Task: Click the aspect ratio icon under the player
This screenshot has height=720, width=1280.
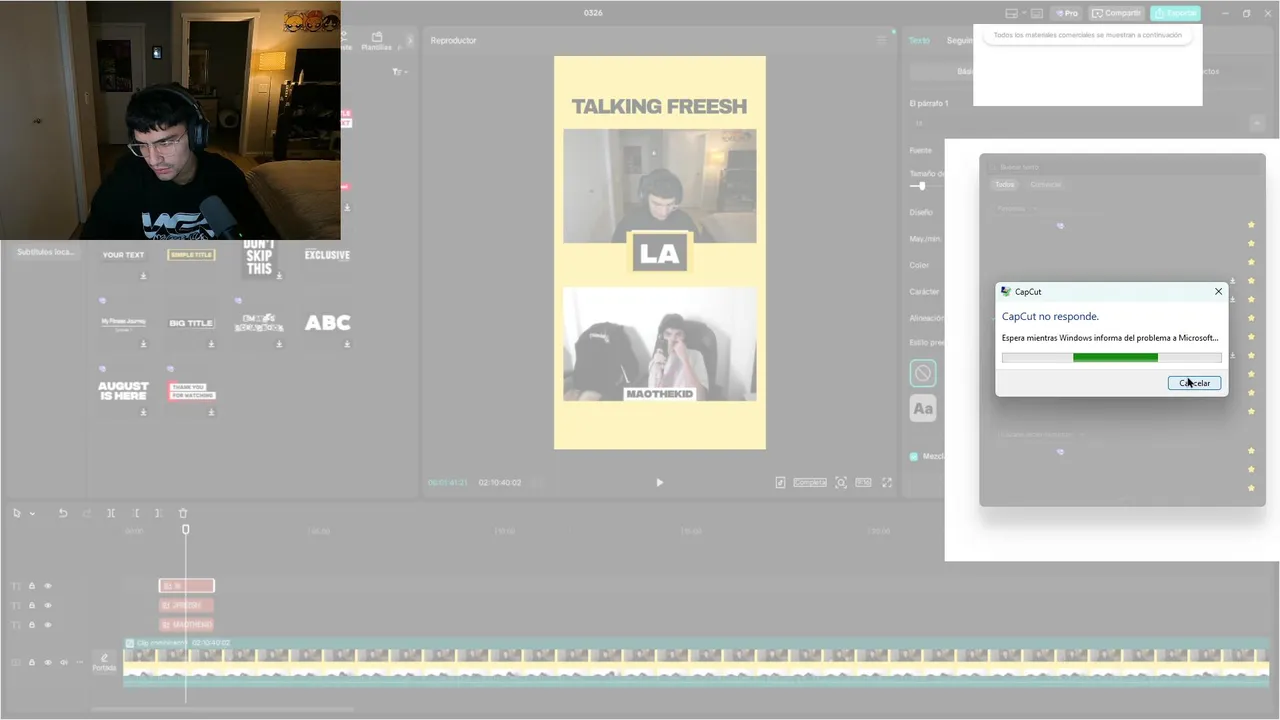Action: coord(863,482)
